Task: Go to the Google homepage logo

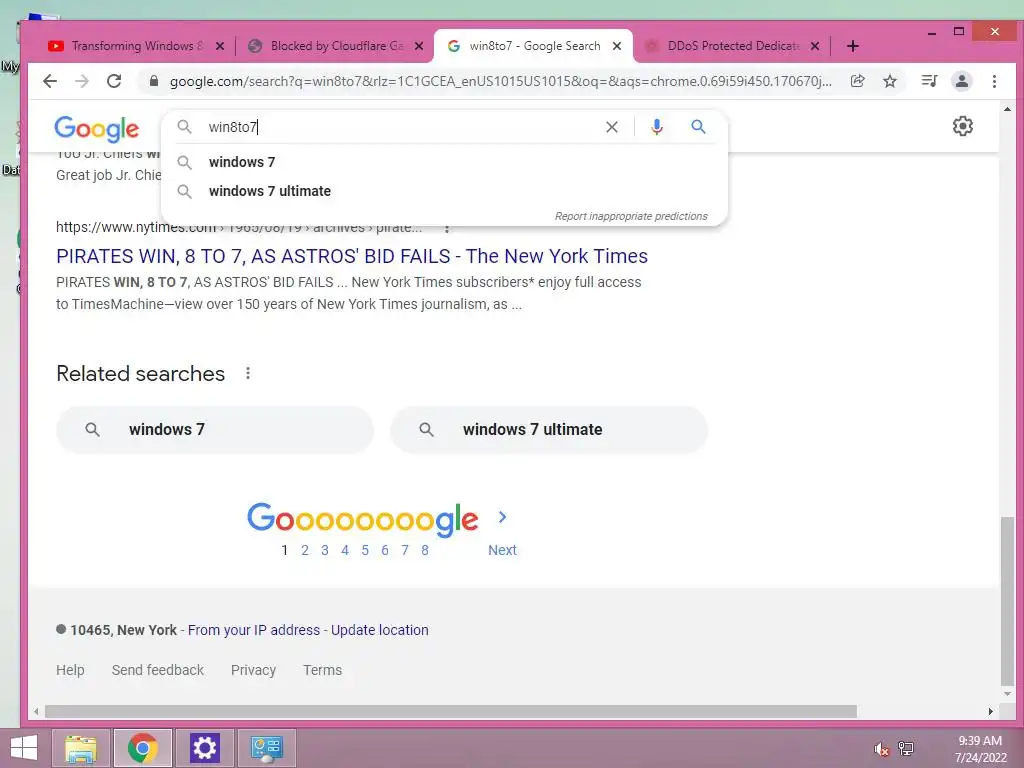Action: click(x=97, y=129)
